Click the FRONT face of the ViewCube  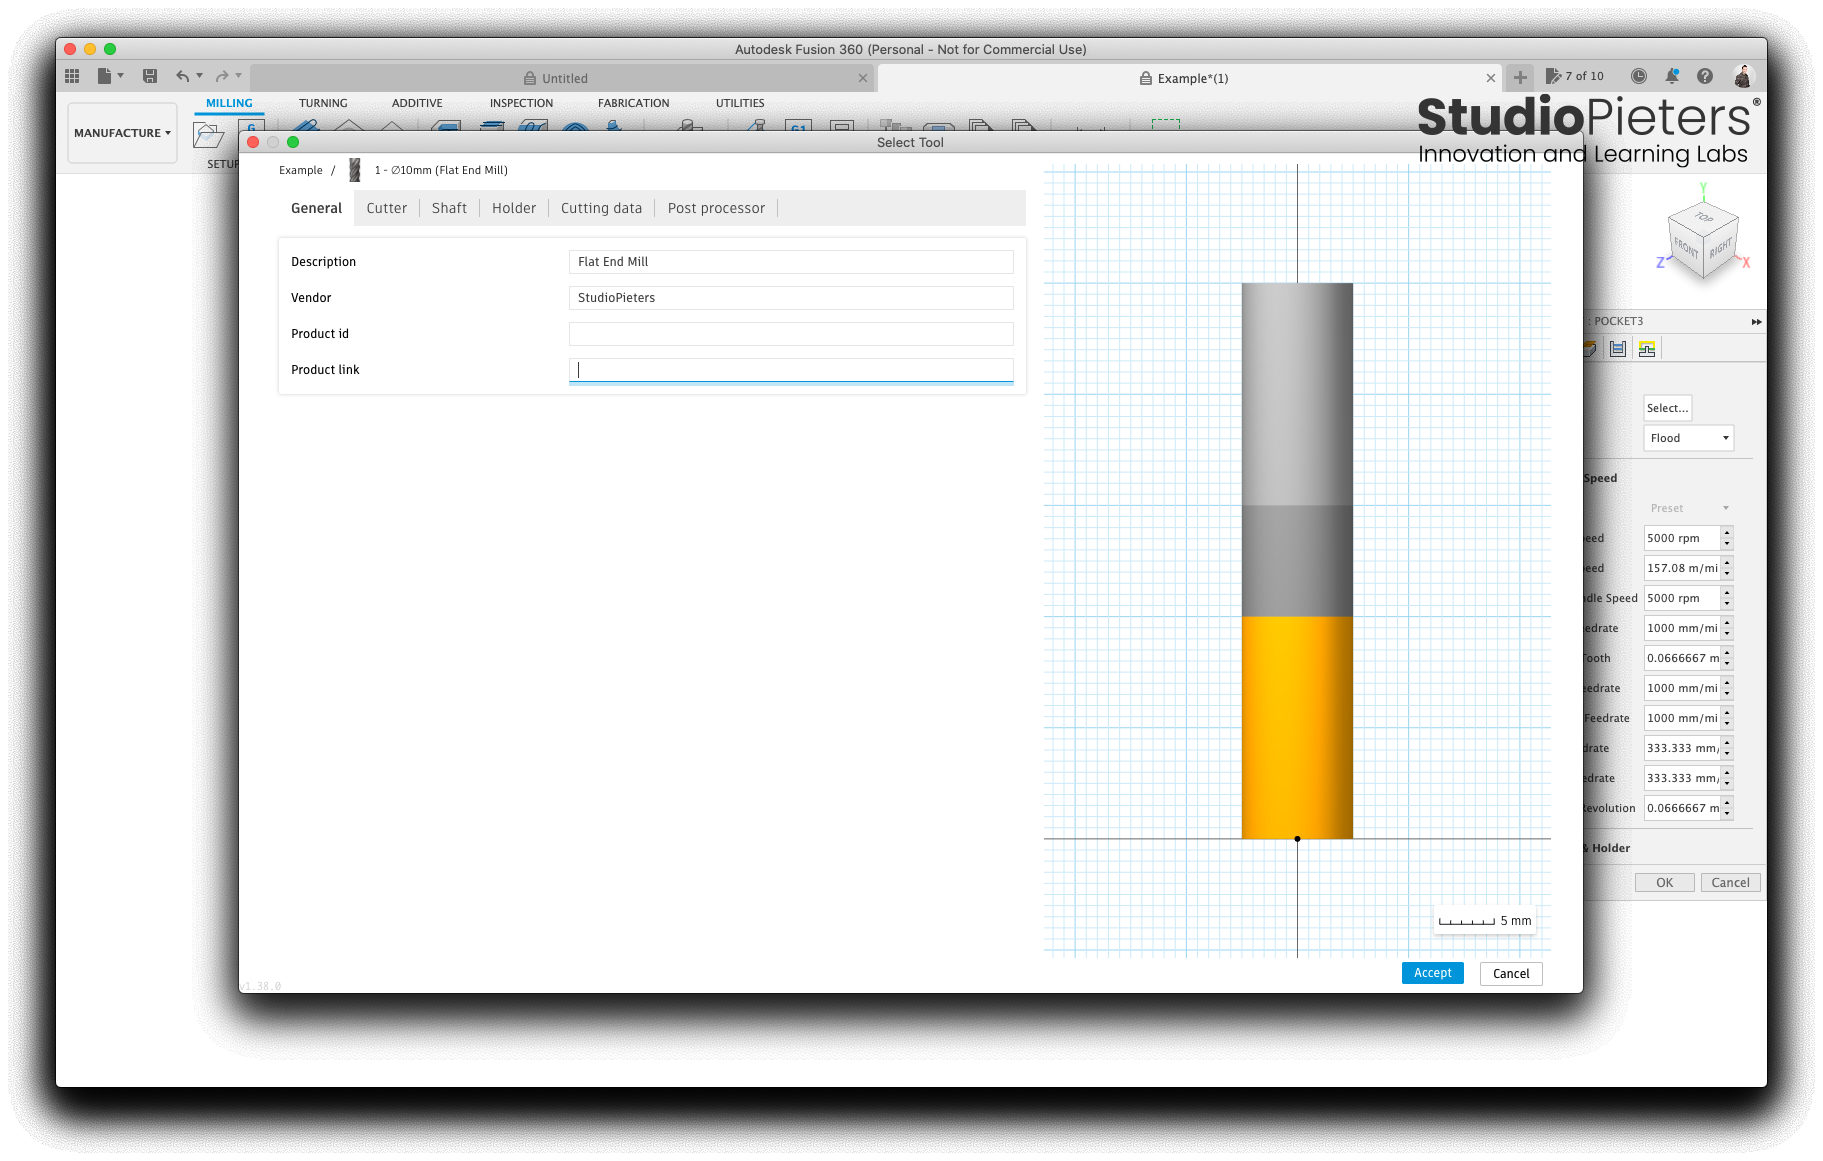tap(1687, 248)
